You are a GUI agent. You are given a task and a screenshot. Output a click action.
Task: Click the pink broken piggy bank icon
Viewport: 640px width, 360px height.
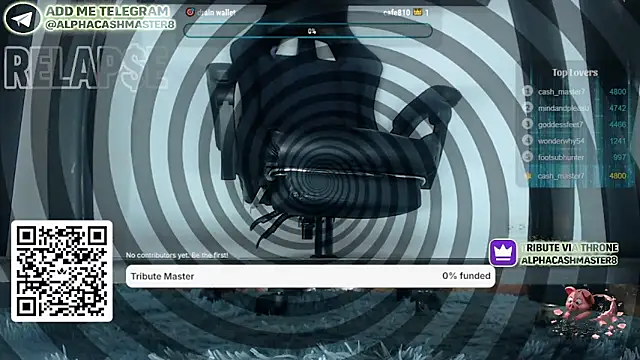point(588,312)
